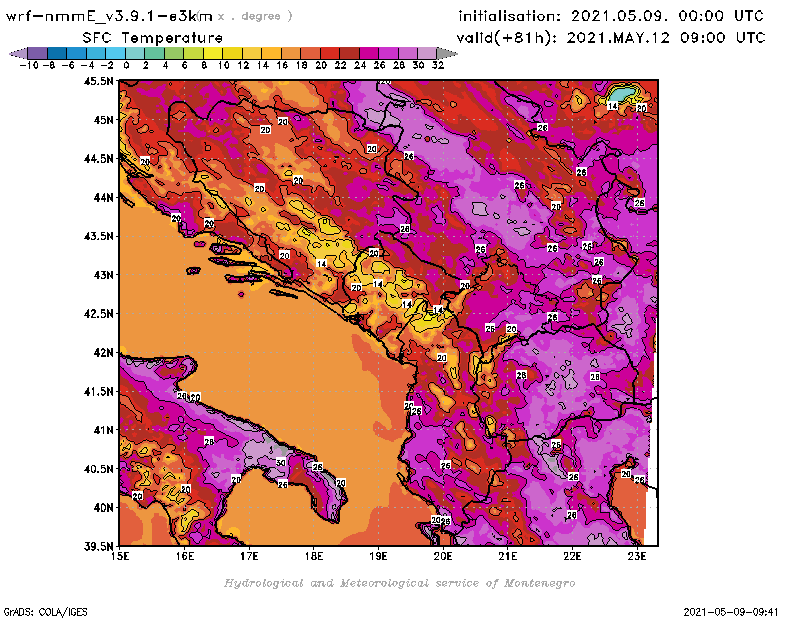This screenshot has width=800, height=618.
Task: Click the 'SFC Temperature' title
Action: [x=153, y=38]
